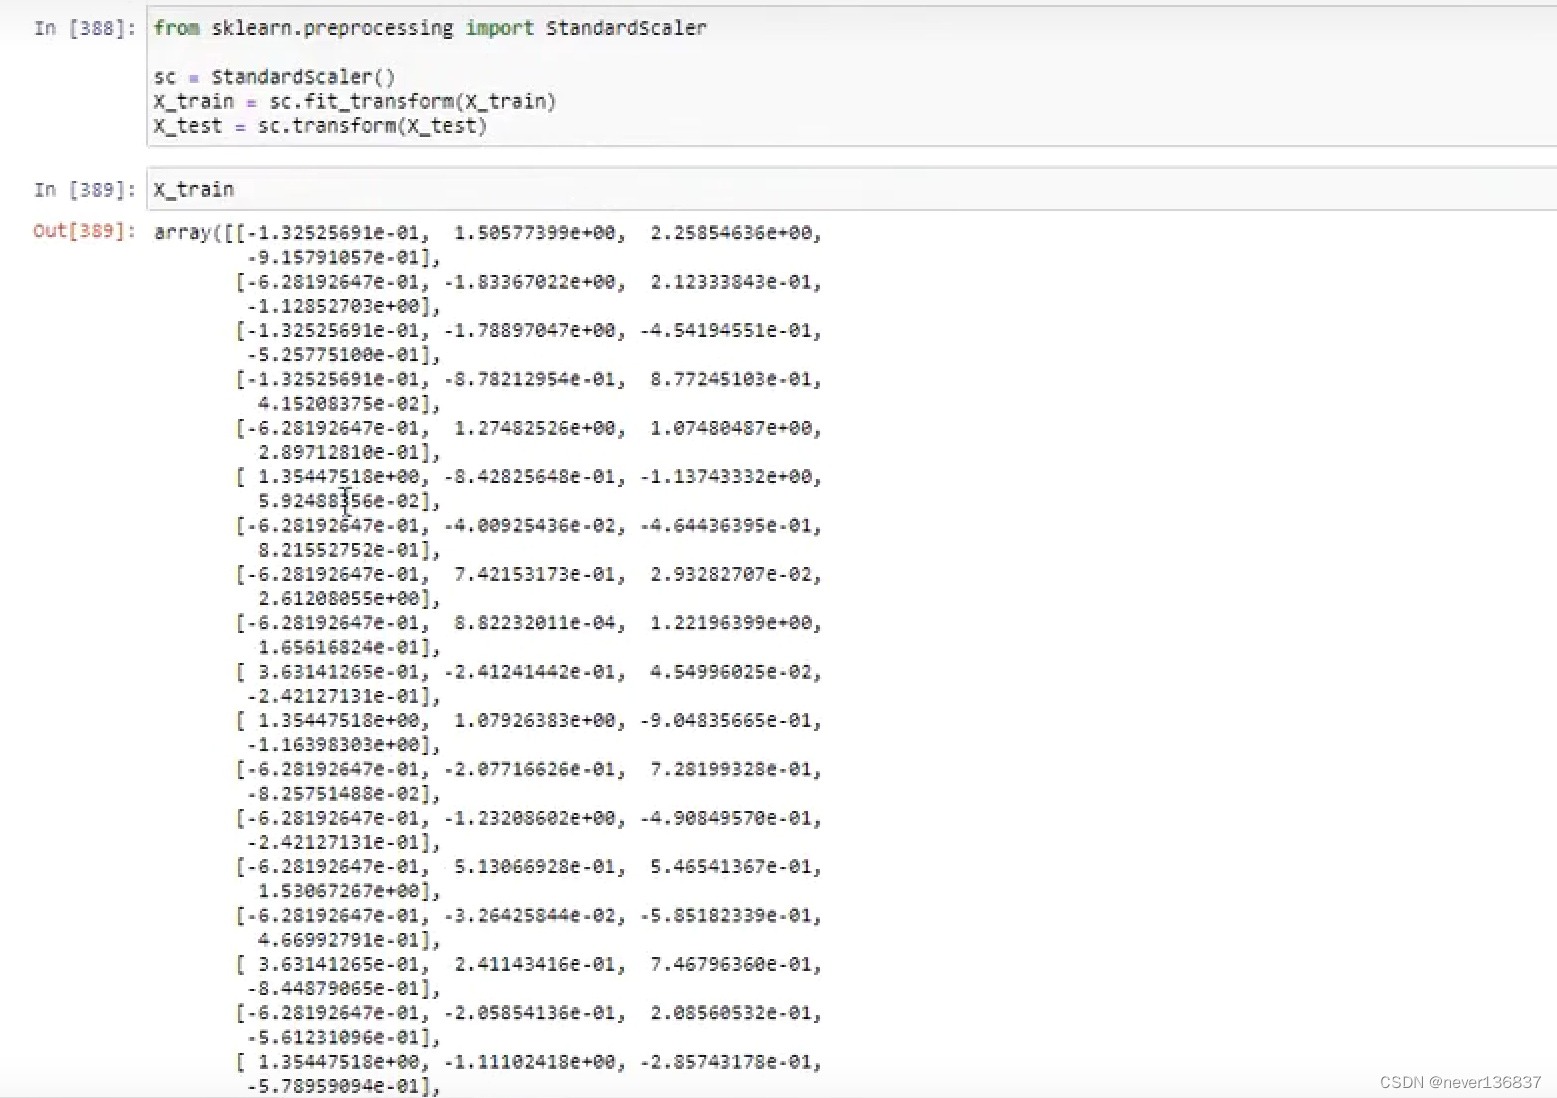This screenshot has height=1098, width=1557.
Task: Click the sc.transform(X_test) call
Action: pos(372,126)
